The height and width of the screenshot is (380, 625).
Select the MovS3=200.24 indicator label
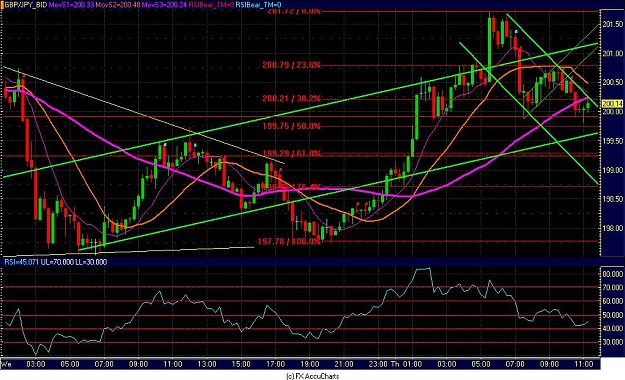click(163, 5)
